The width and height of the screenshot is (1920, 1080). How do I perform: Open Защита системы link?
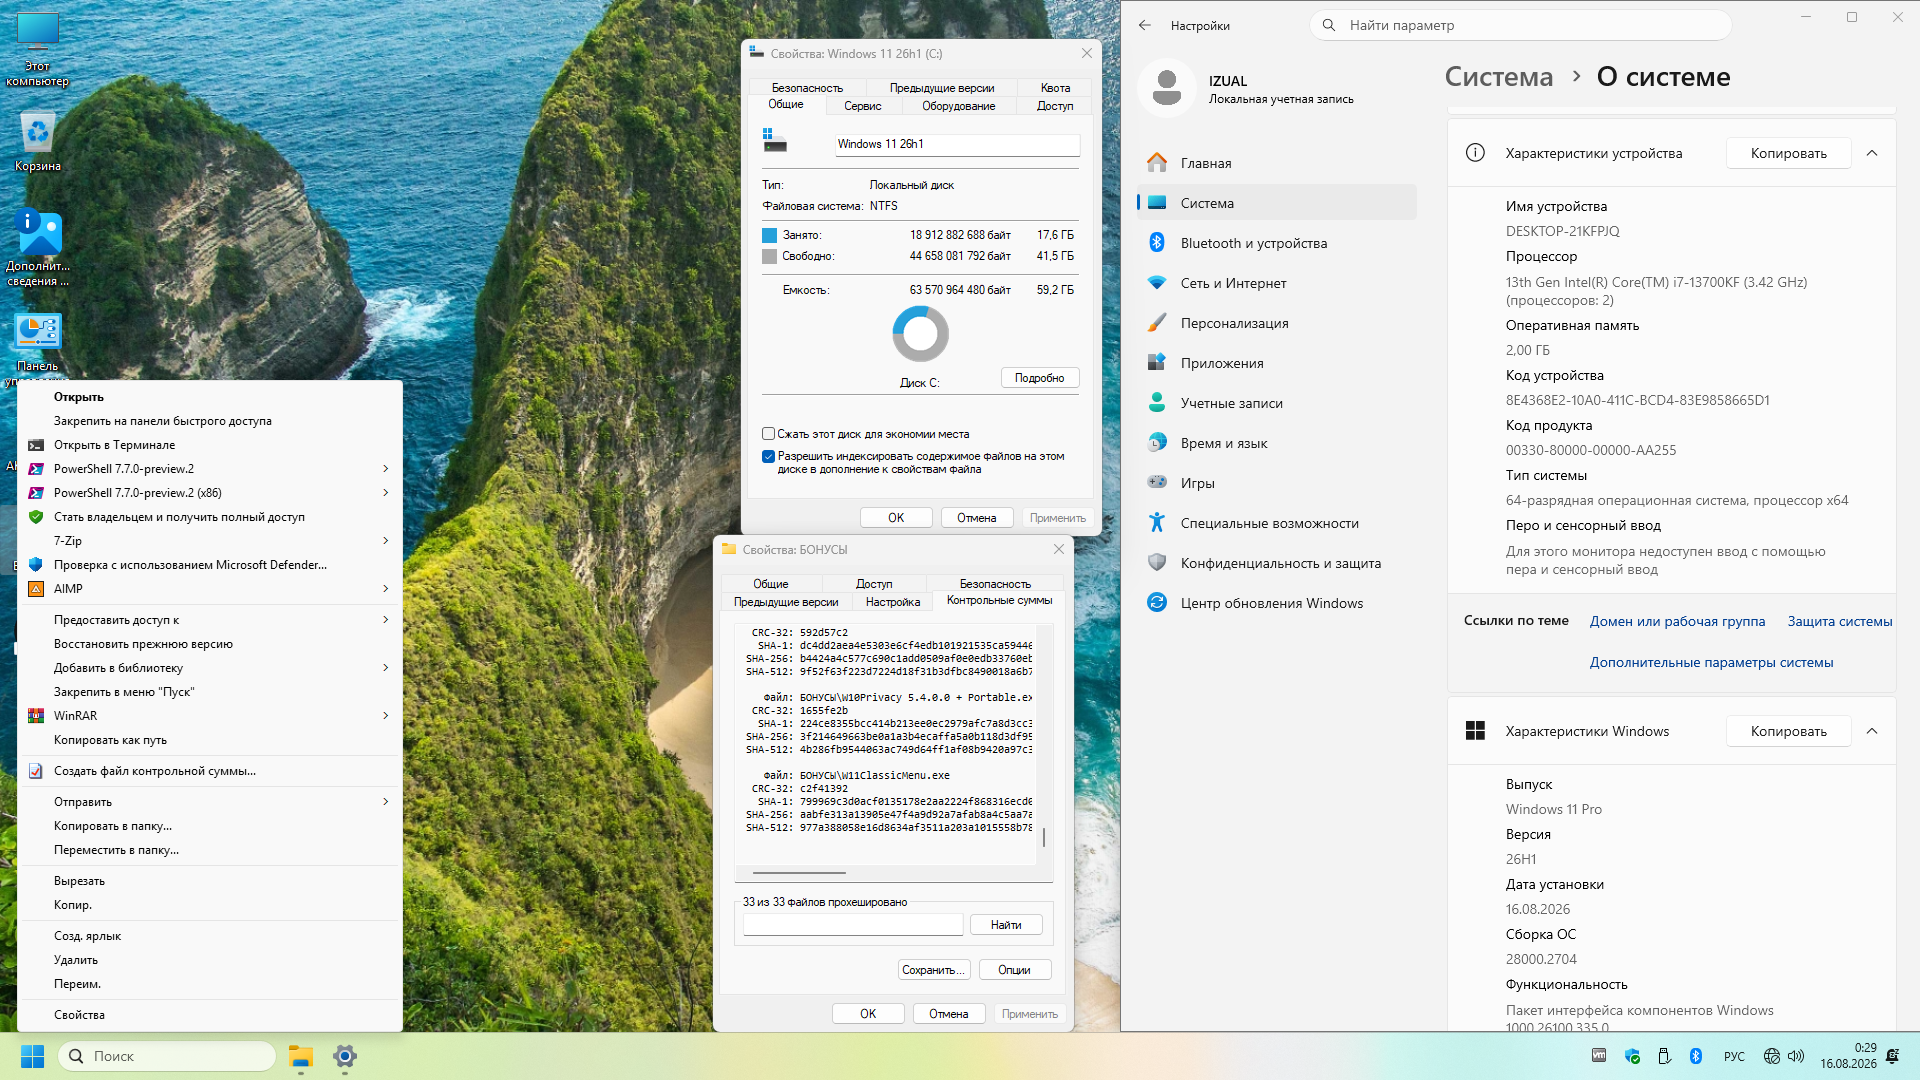1840,621
